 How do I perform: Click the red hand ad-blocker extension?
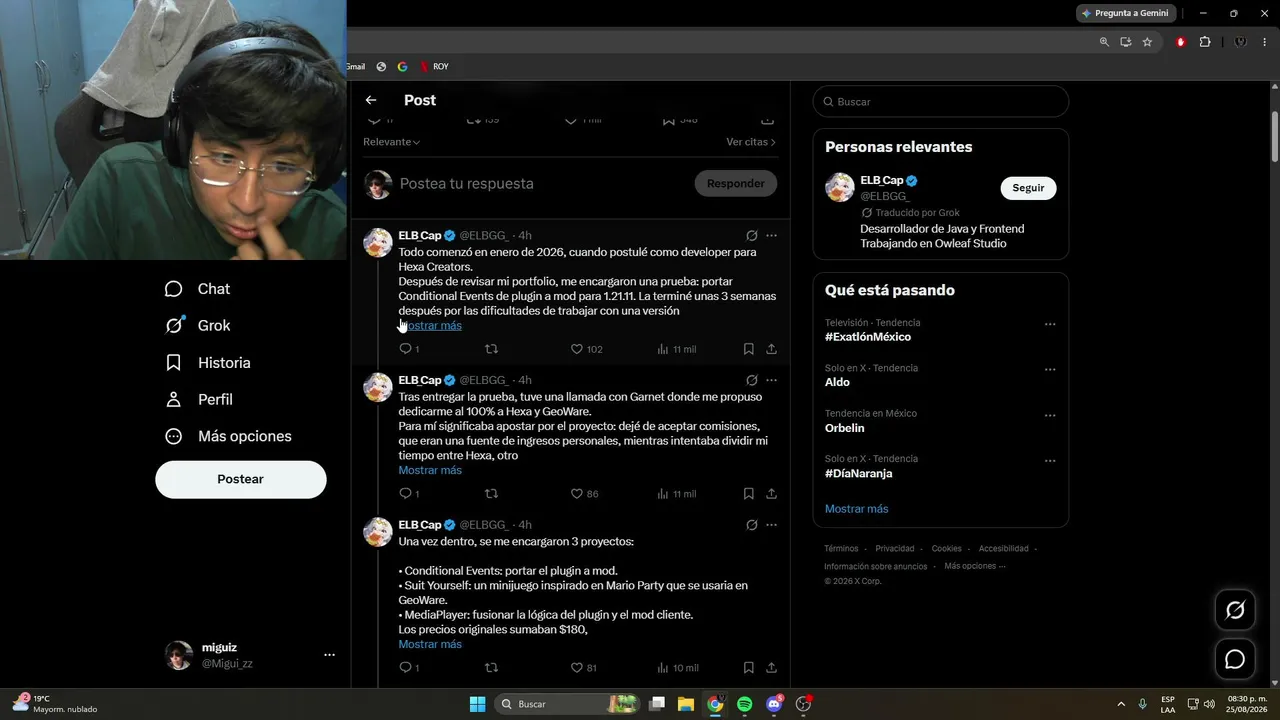tap(1181, 42)
